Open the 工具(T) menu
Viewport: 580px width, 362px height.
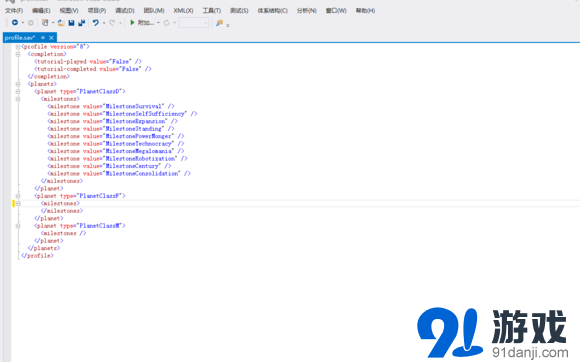[212, 11]
